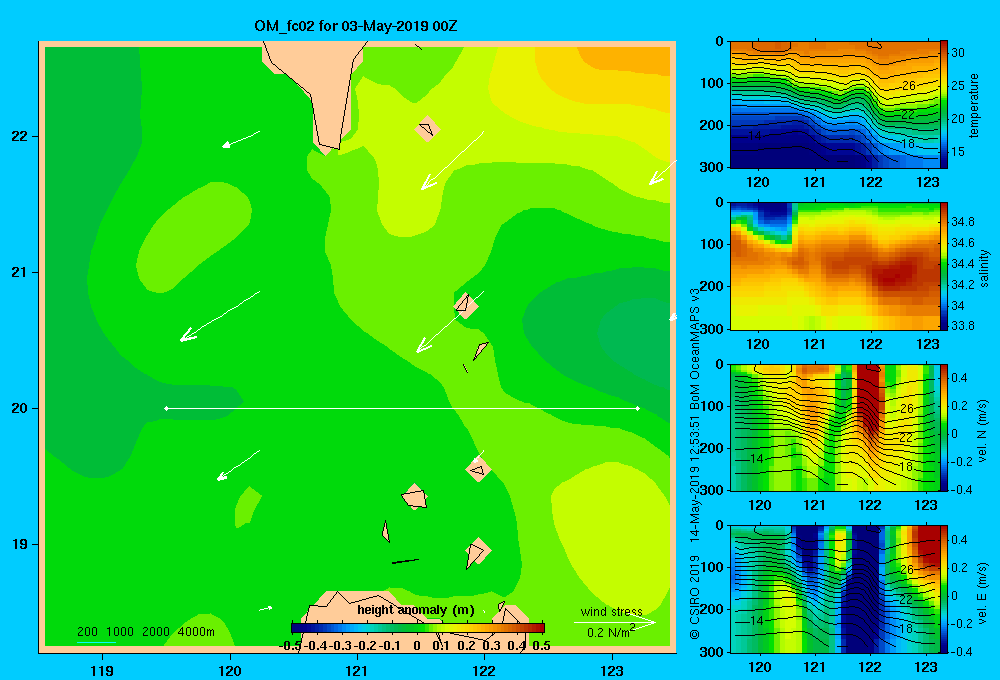Viewport: 1000px width, 680px height.
Task: Click the salinity panel color bar
Action: [x=944, y=266]
